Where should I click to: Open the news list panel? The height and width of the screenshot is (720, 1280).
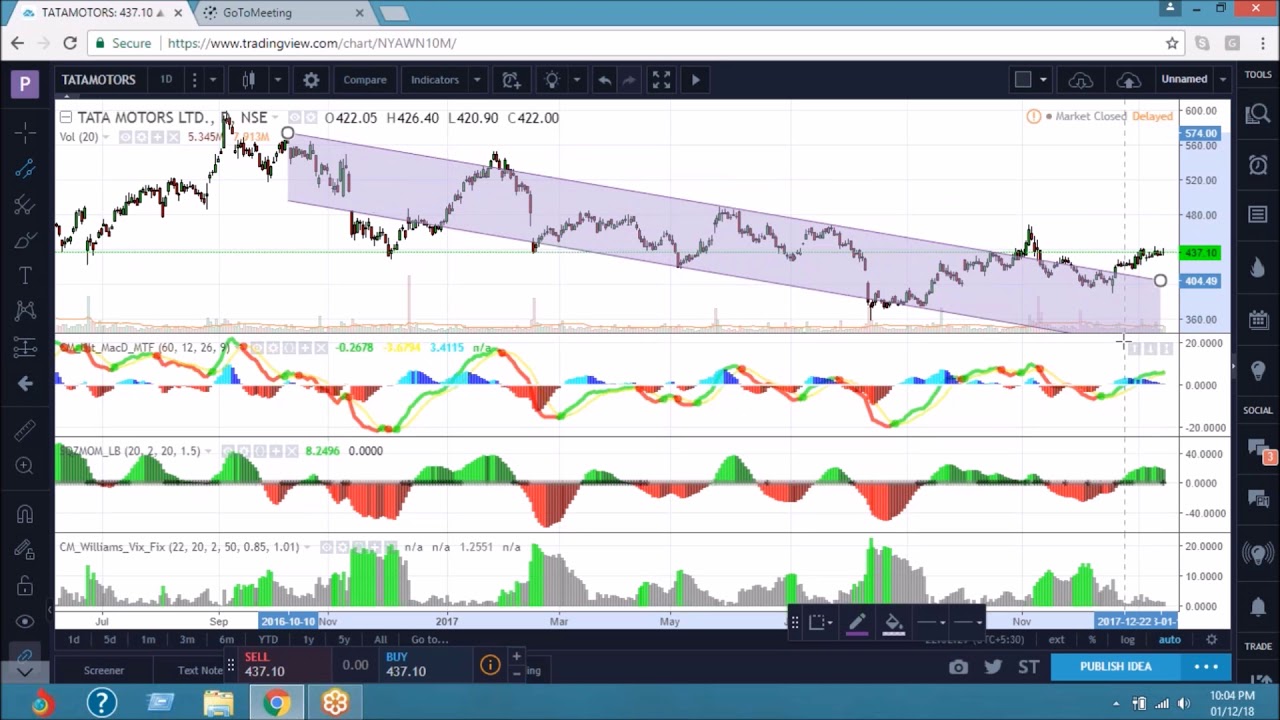pos(1258,214)
